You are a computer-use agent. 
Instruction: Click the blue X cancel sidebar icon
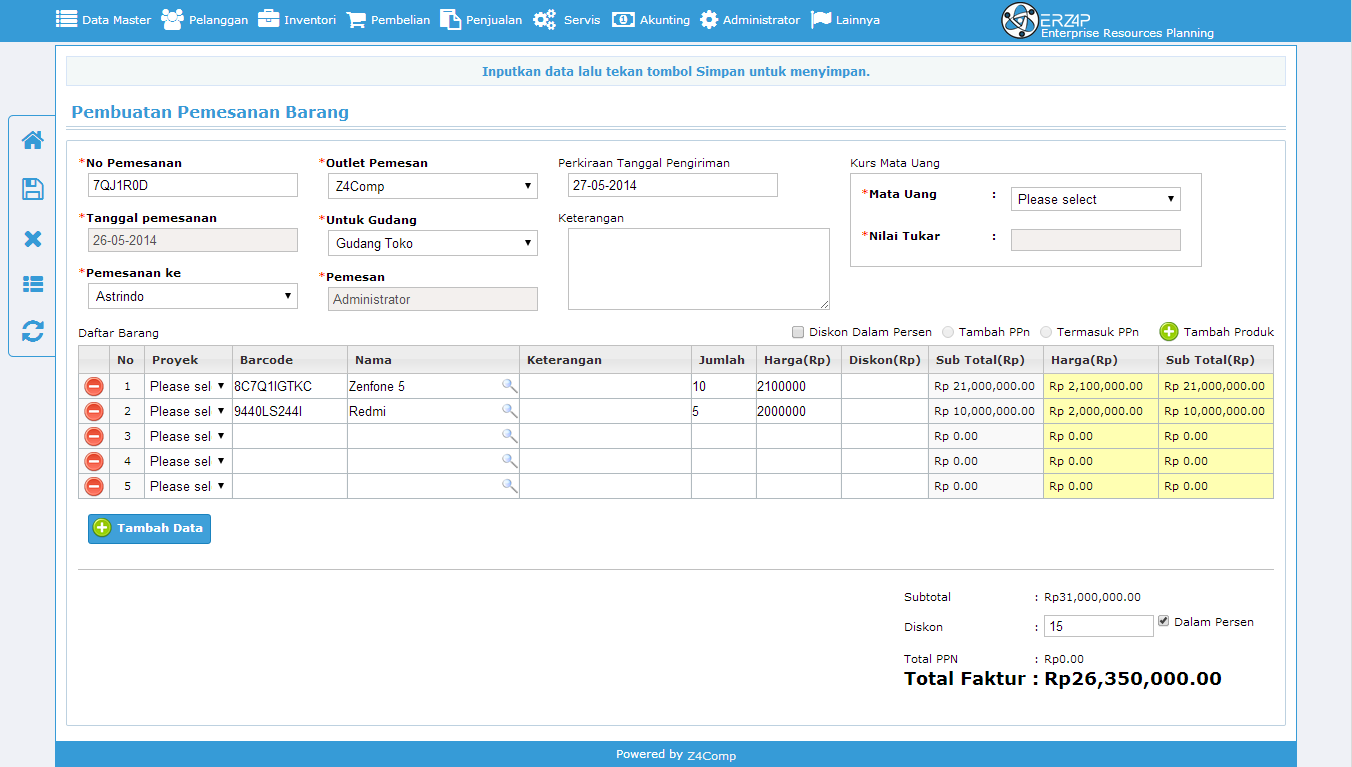click(33, 238)
